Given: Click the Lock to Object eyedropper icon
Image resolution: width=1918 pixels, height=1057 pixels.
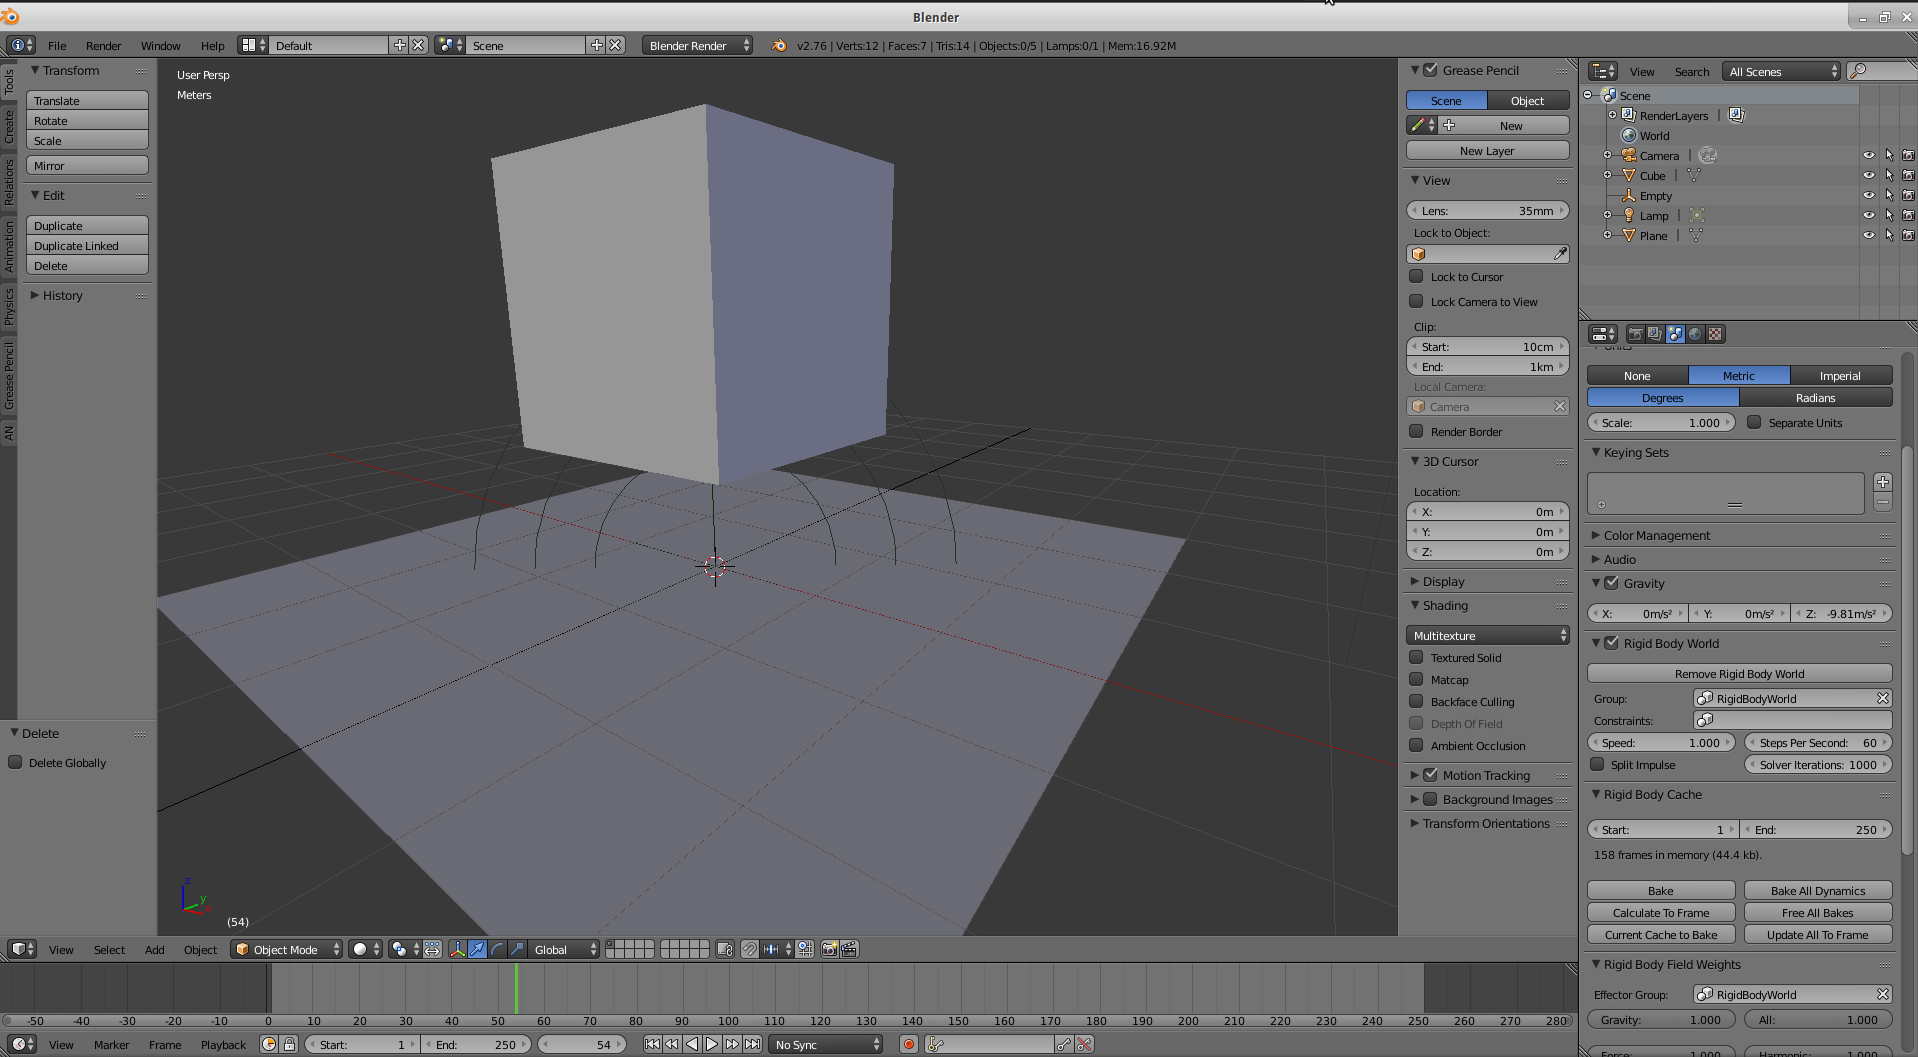Looking at the screenshot, I should (1559, 254).
